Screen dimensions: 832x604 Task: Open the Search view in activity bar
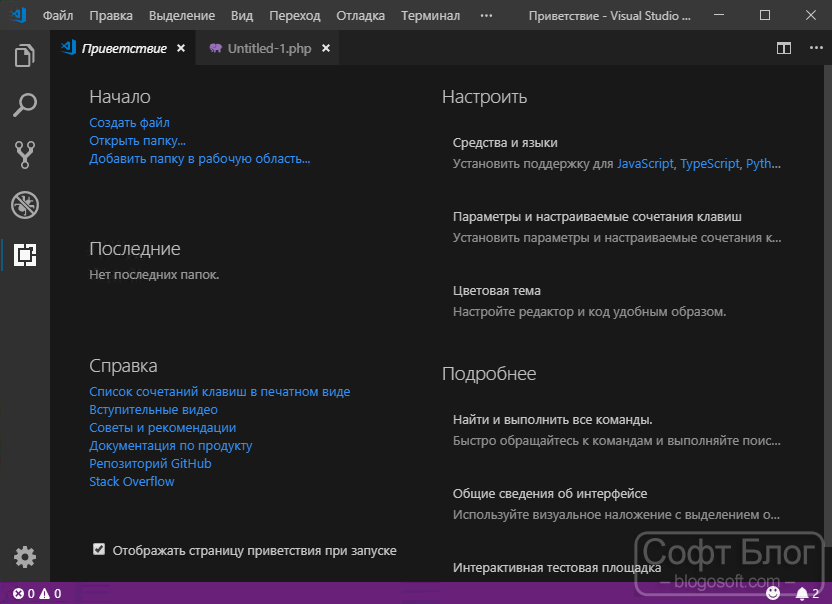pos(25,105)
